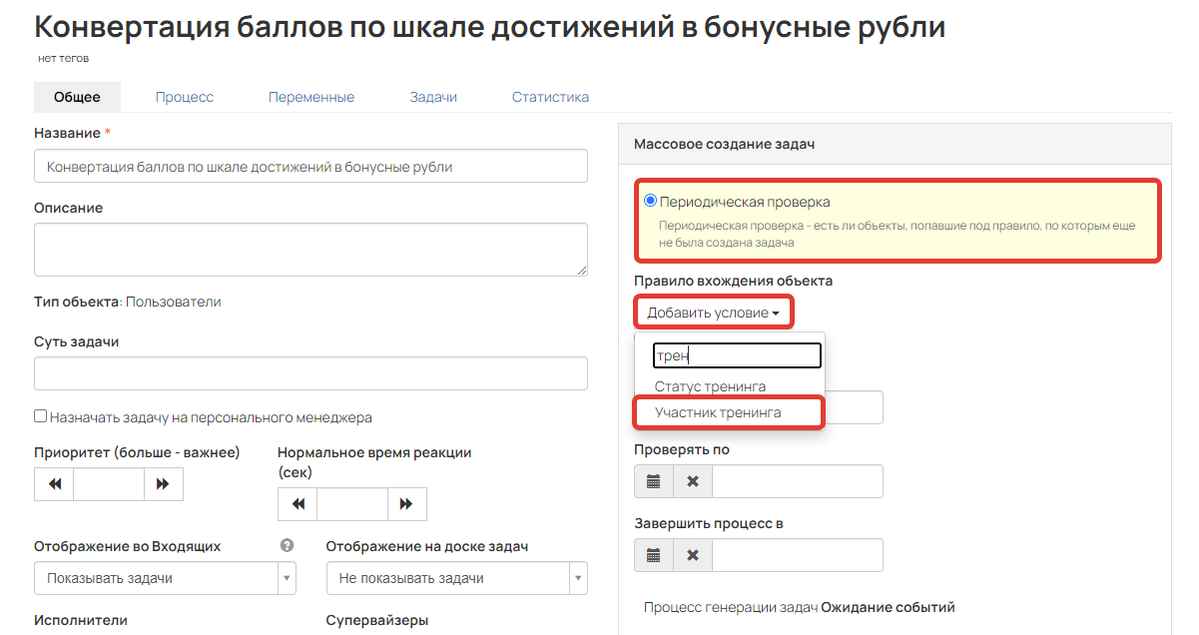
Task: Open the 'Переменные' tab
Action: [311, 97]
